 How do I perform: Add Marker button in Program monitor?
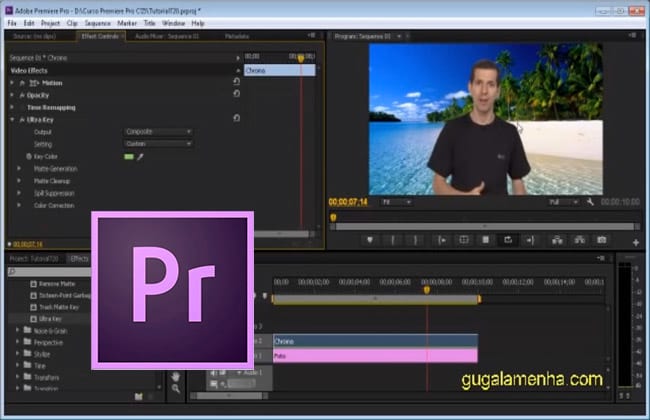tap(370, 240)
